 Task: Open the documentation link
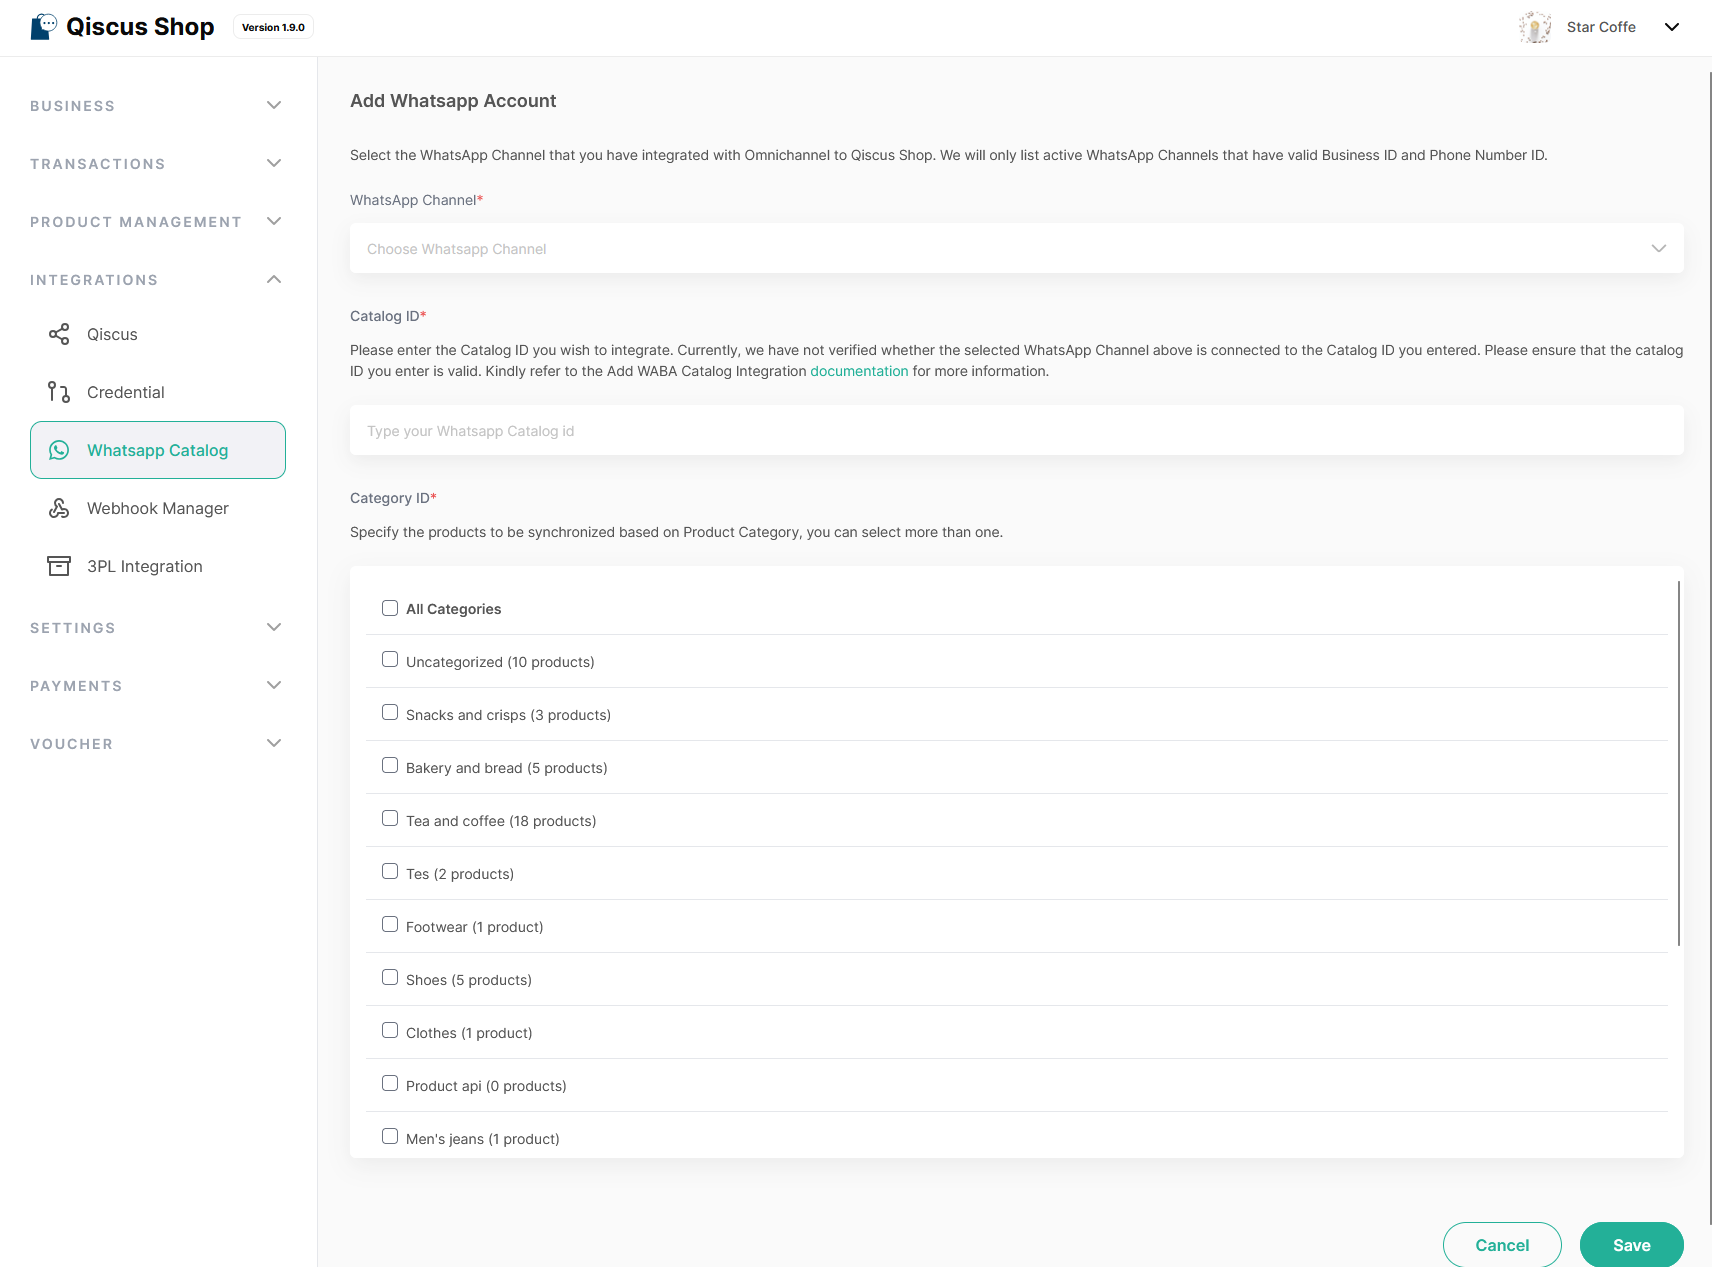[x=859, y=371]
